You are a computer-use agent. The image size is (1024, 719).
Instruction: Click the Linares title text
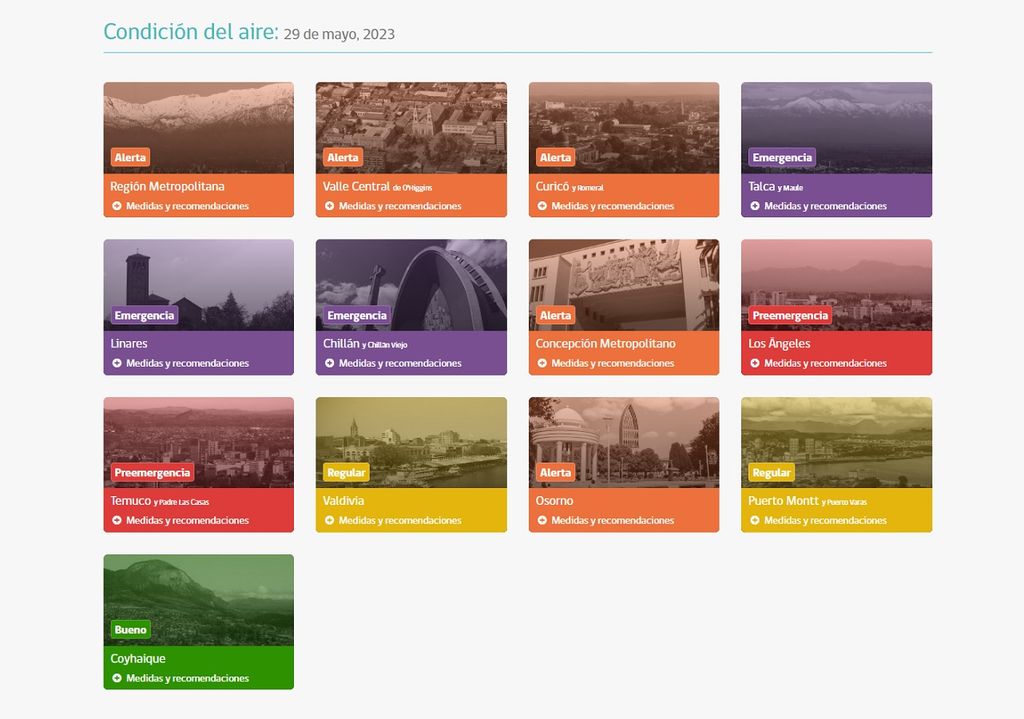click(x=129, y=344)
